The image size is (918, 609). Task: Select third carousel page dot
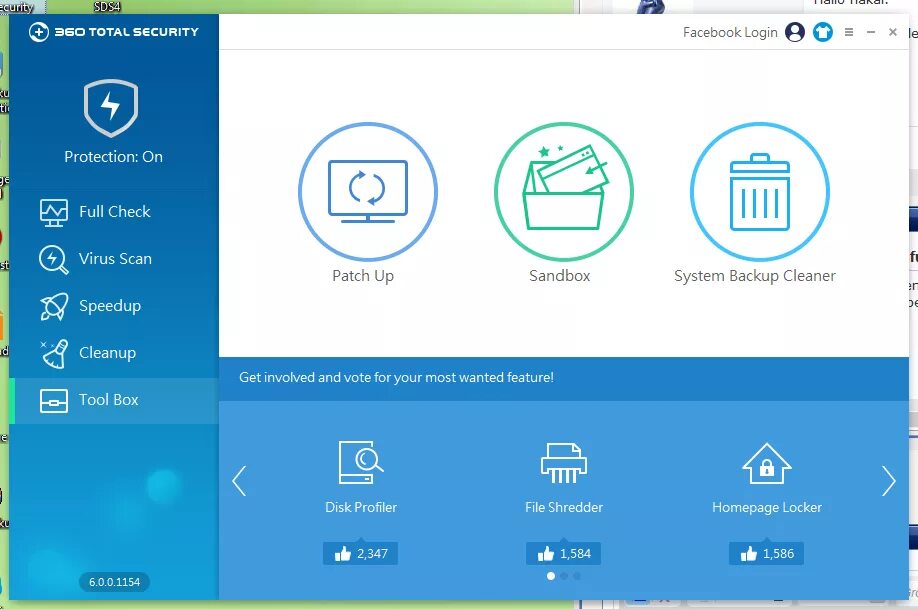pyautogui.click(x=577, y=576)
